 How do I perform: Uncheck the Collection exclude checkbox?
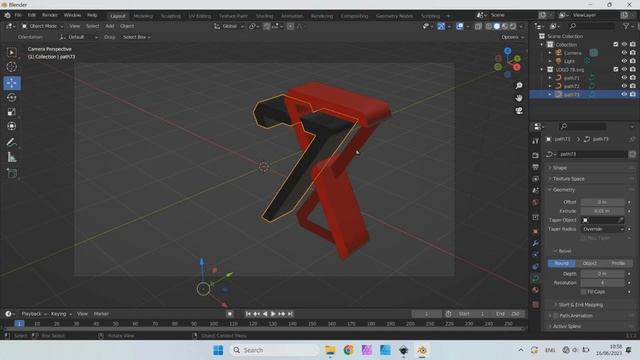[616, 44]
